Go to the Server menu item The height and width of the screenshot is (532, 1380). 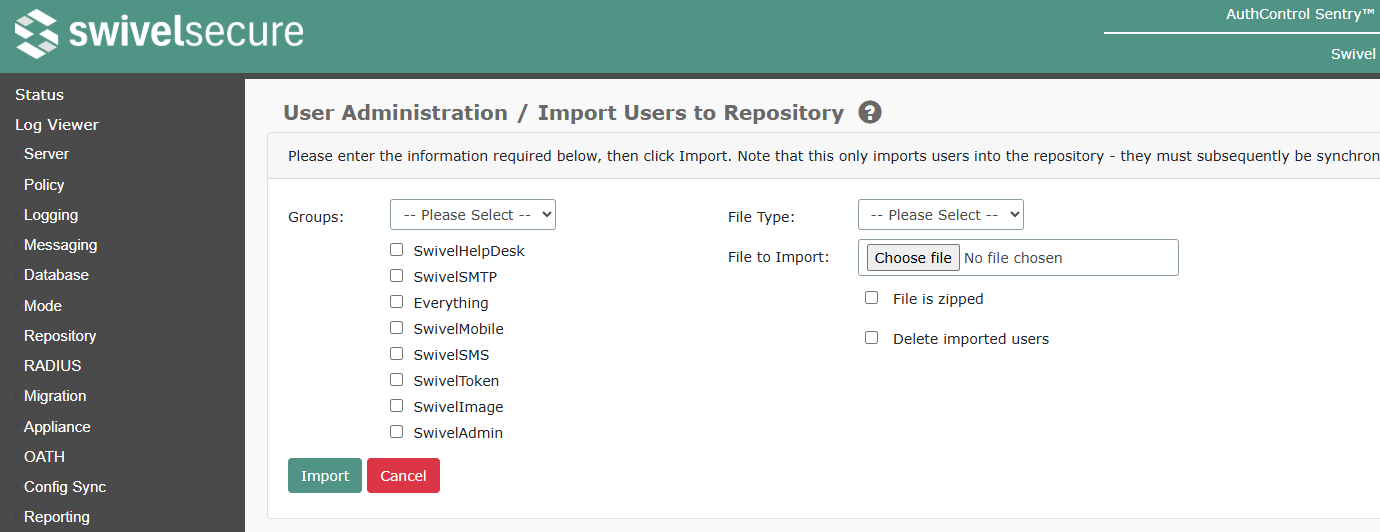[46, 154]
